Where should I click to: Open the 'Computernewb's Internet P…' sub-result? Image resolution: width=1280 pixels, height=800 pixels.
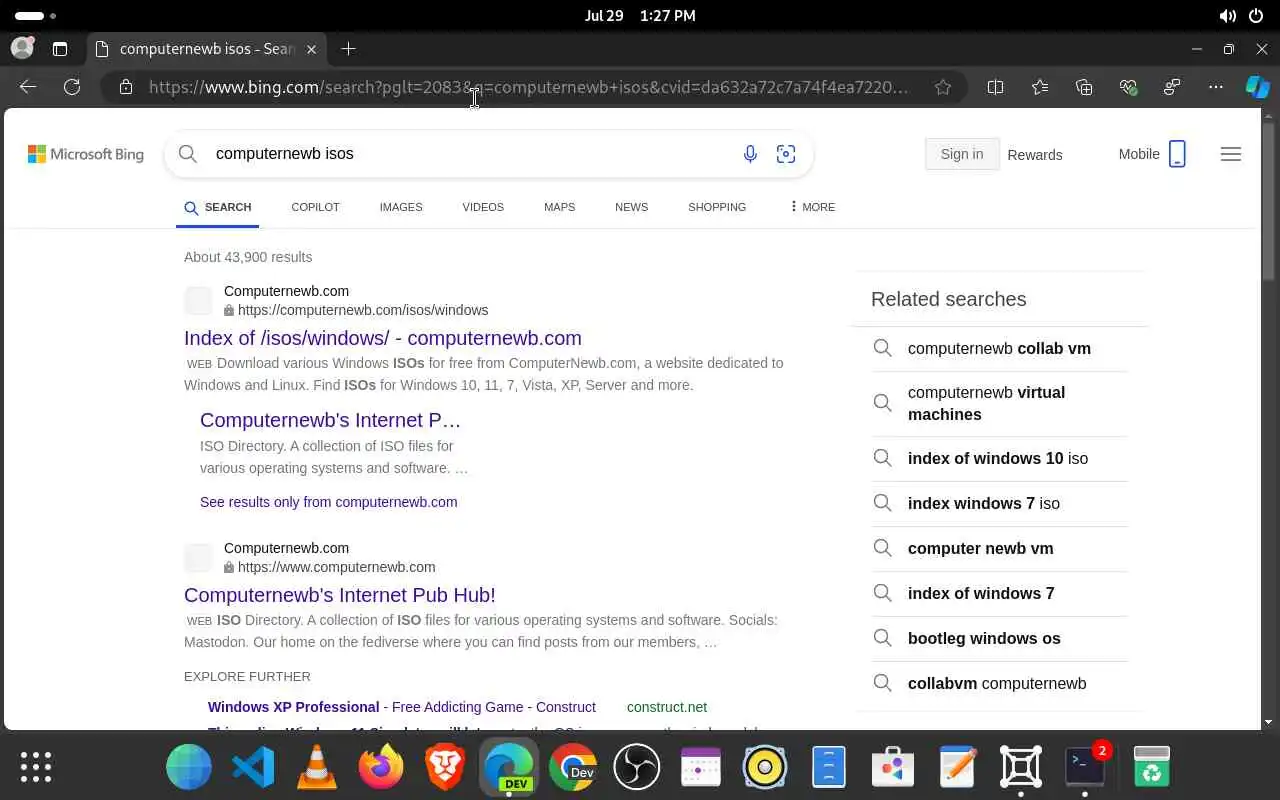coord(330,420)
